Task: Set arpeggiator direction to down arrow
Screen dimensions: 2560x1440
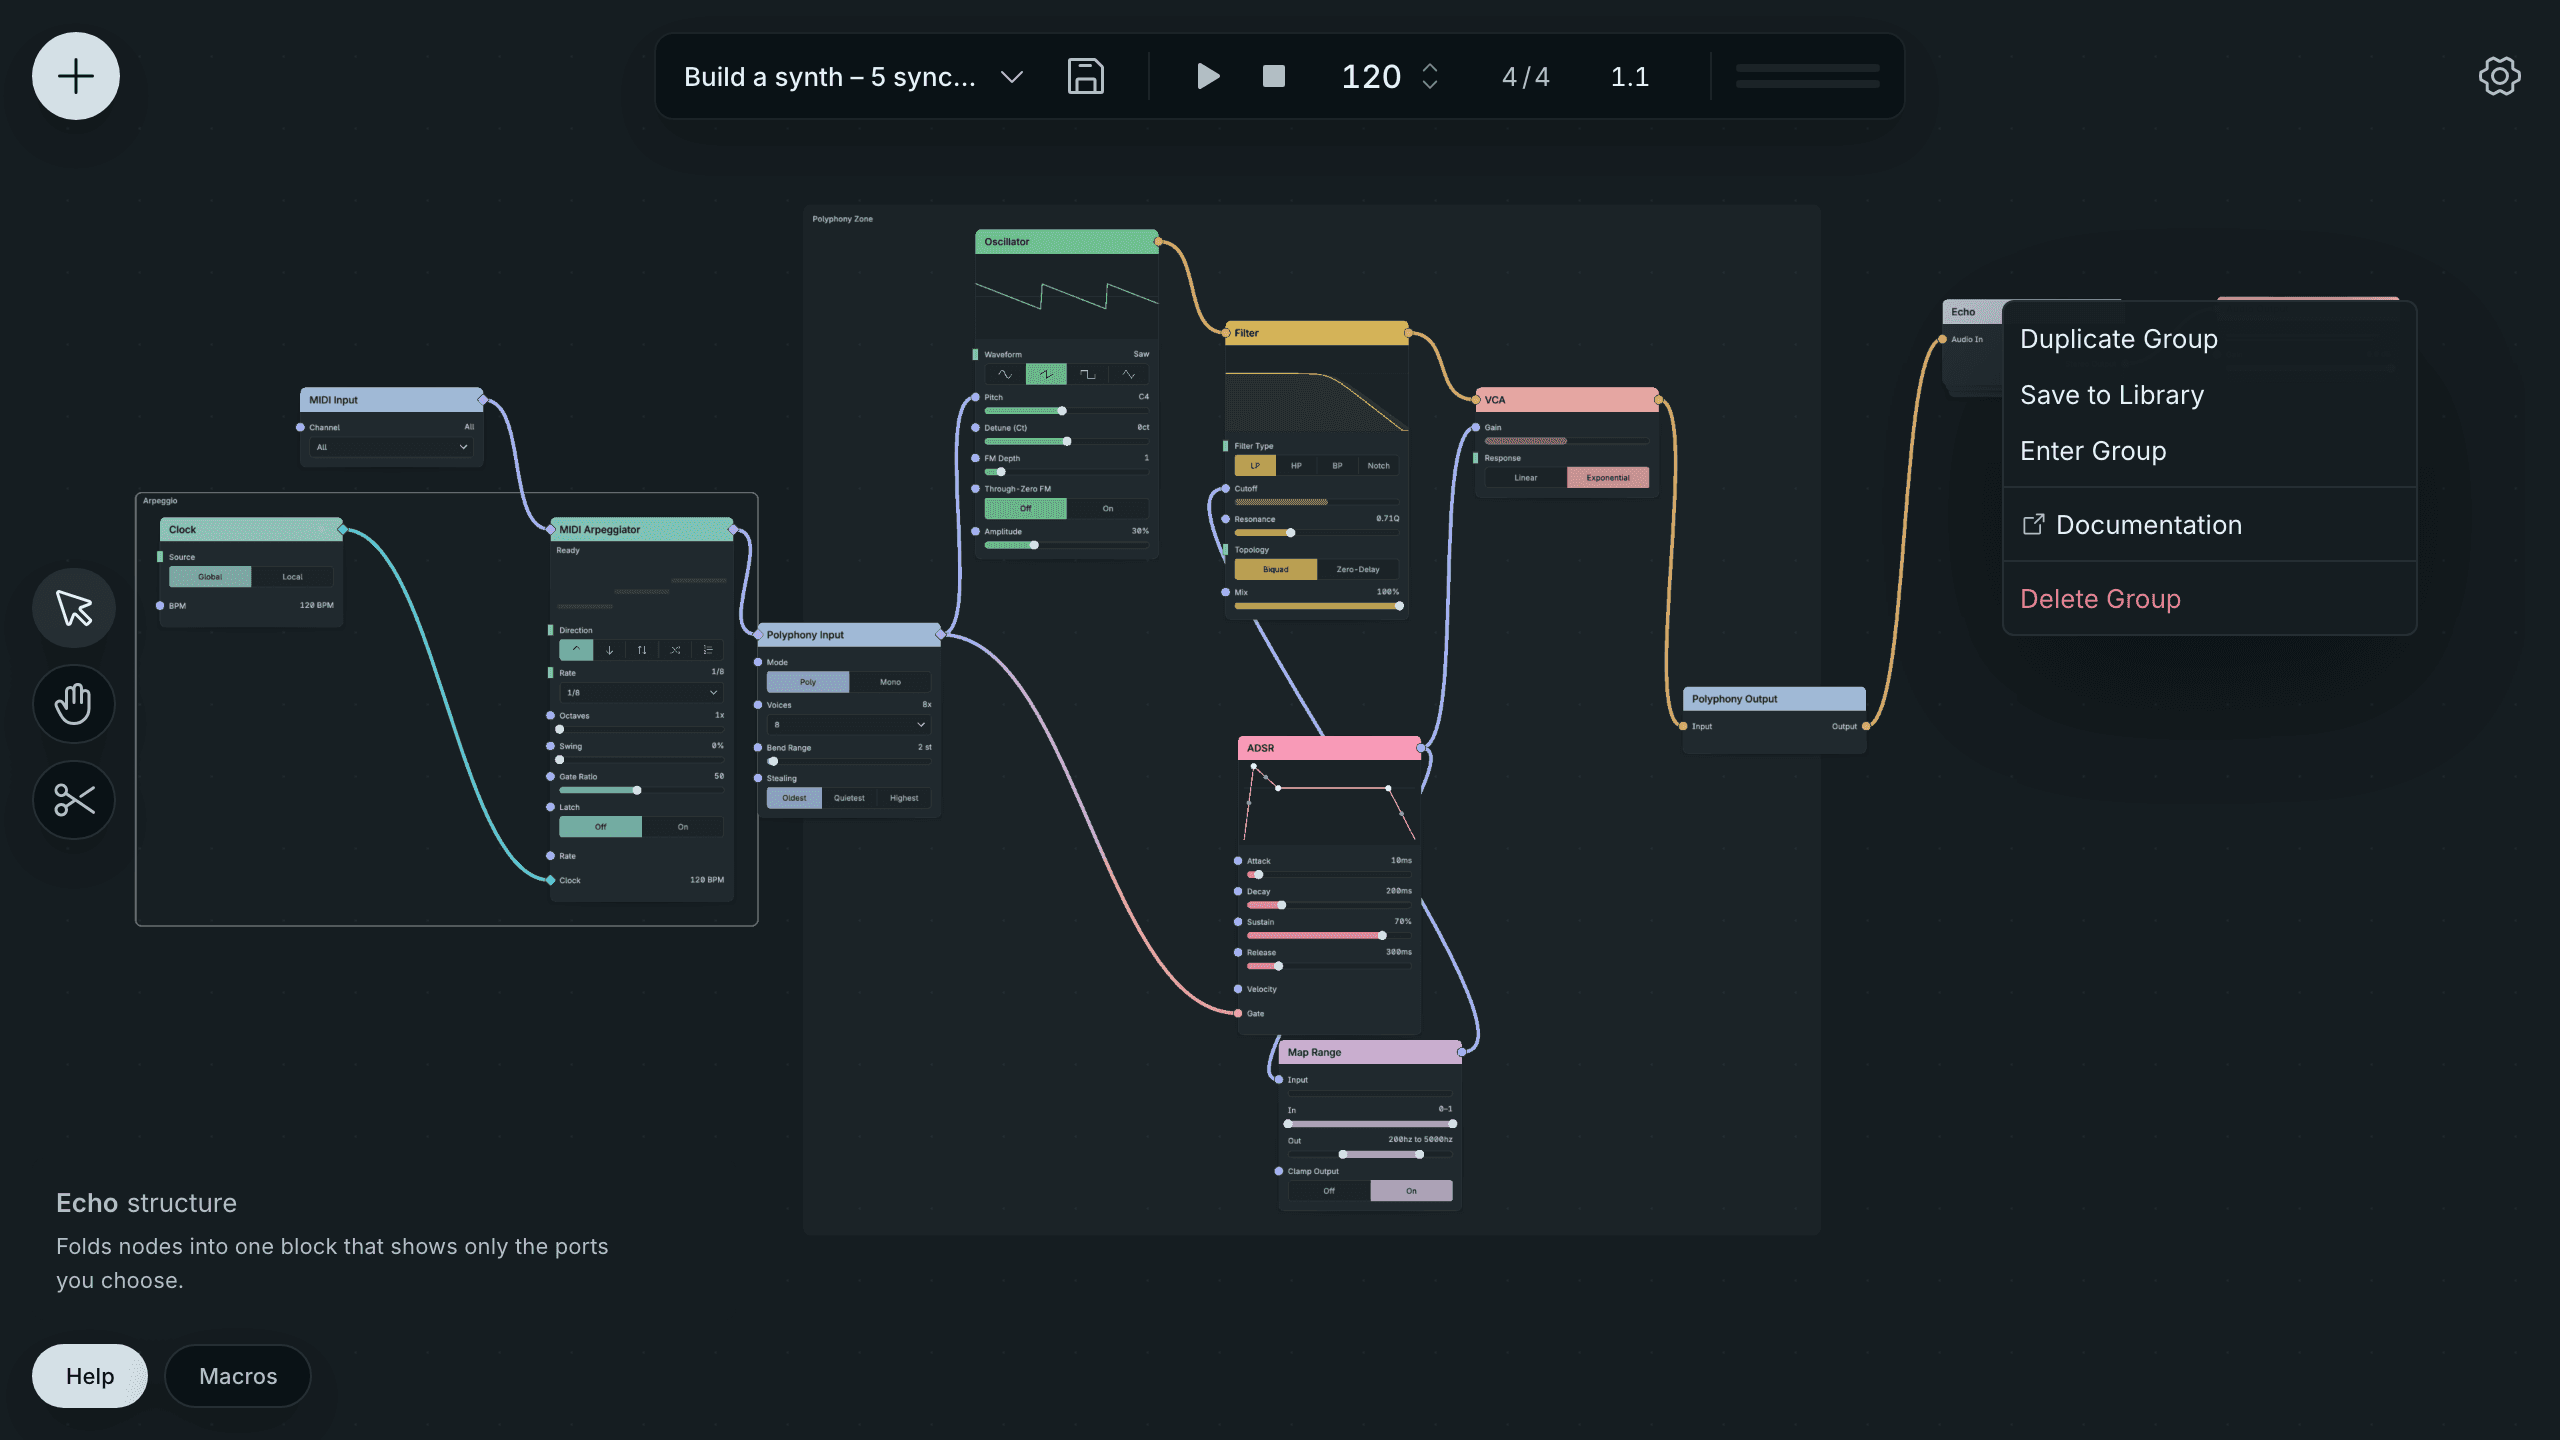Action: point(609,650)
